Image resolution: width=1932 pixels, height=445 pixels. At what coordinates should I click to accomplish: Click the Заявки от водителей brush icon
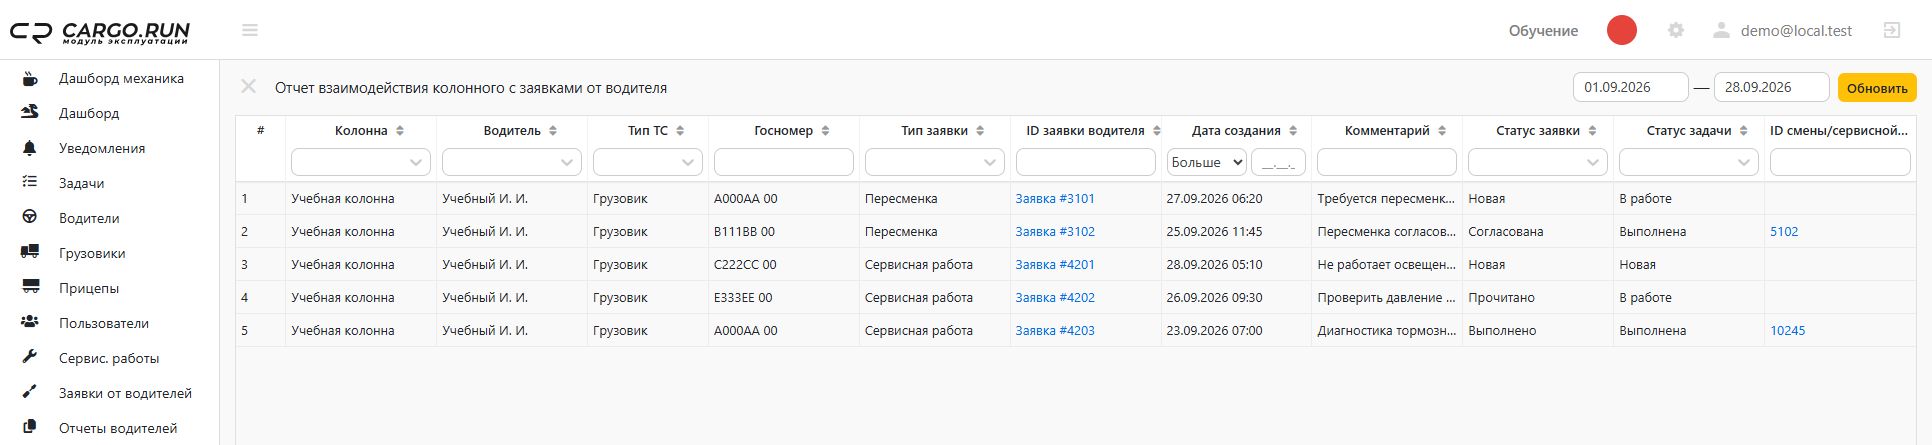click(x=30, y=393)
